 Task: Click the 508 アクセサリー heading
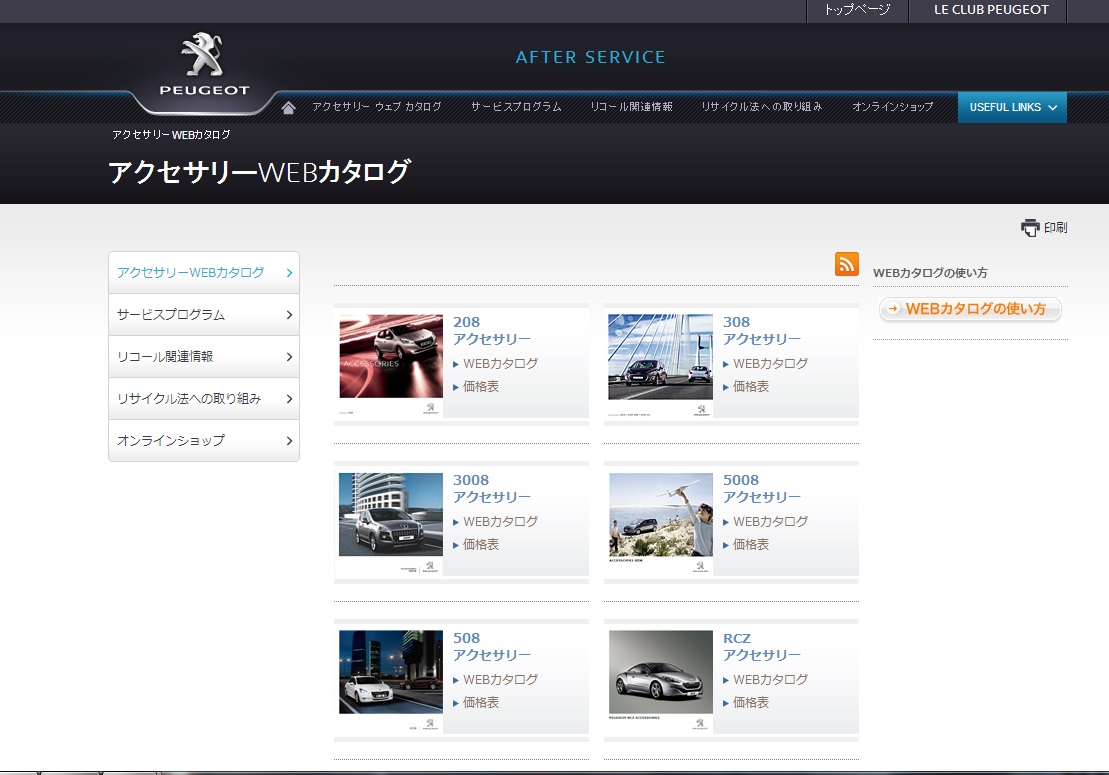click(492, 646)
